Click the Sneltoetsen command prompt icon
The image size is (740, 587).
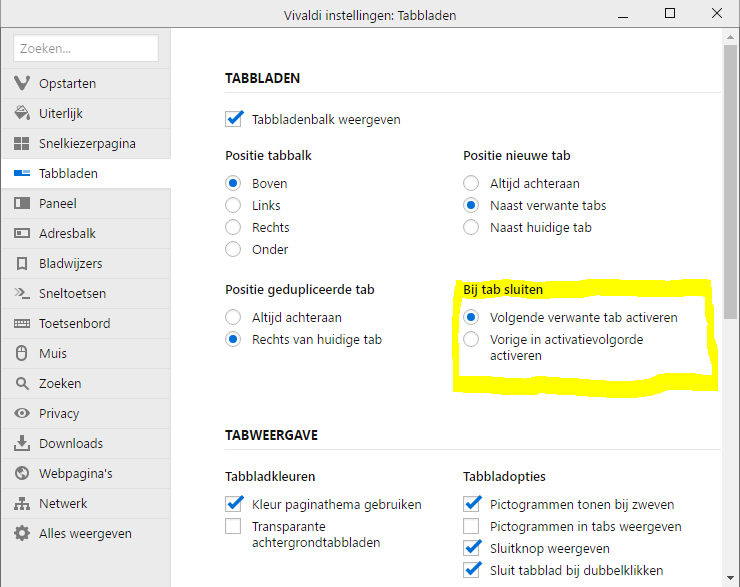(x=22, y=293)
